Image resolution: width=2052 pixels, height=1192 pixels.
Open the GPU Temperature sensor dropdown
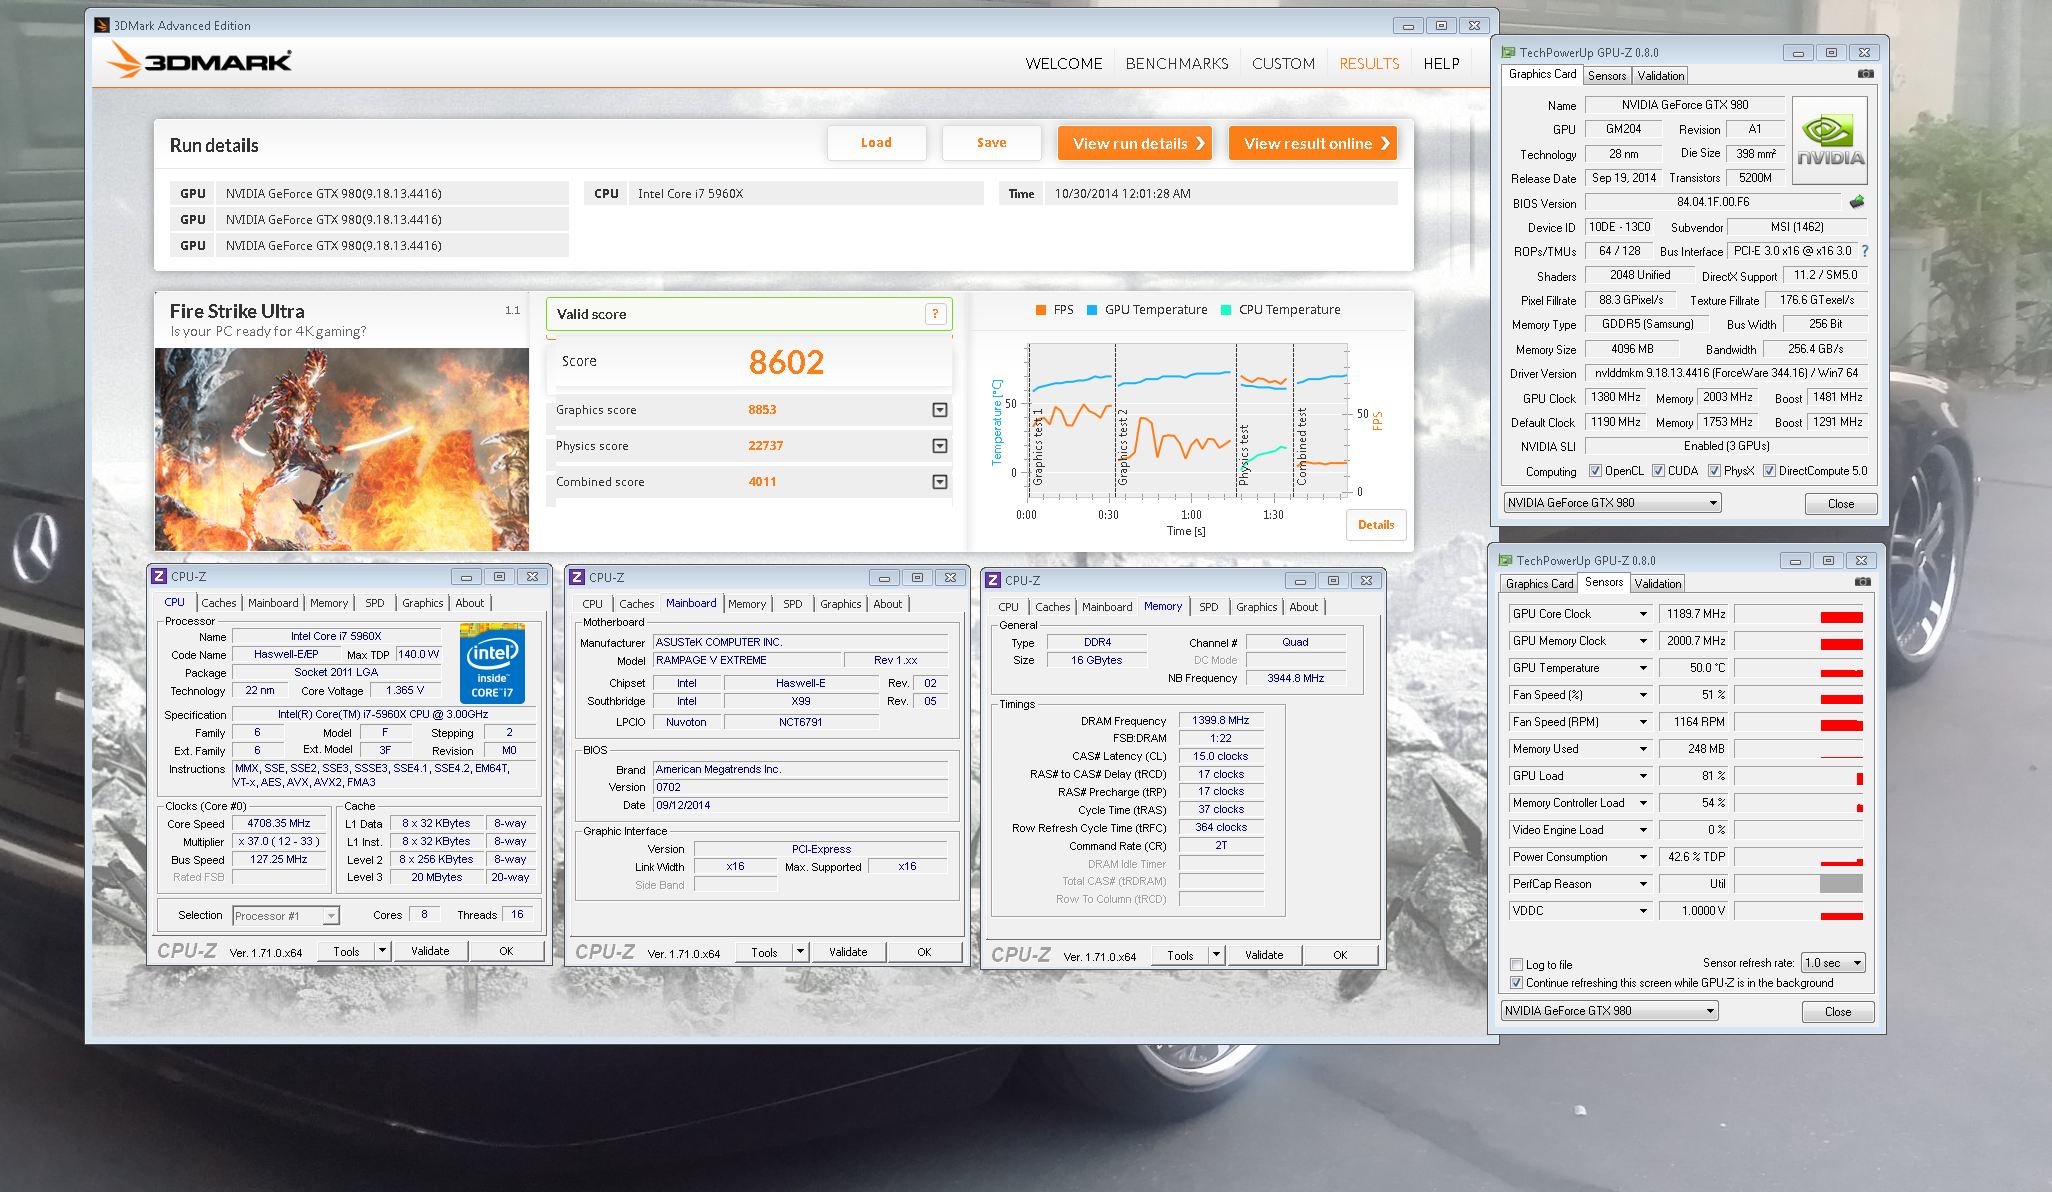click(x=1642, y=668)
